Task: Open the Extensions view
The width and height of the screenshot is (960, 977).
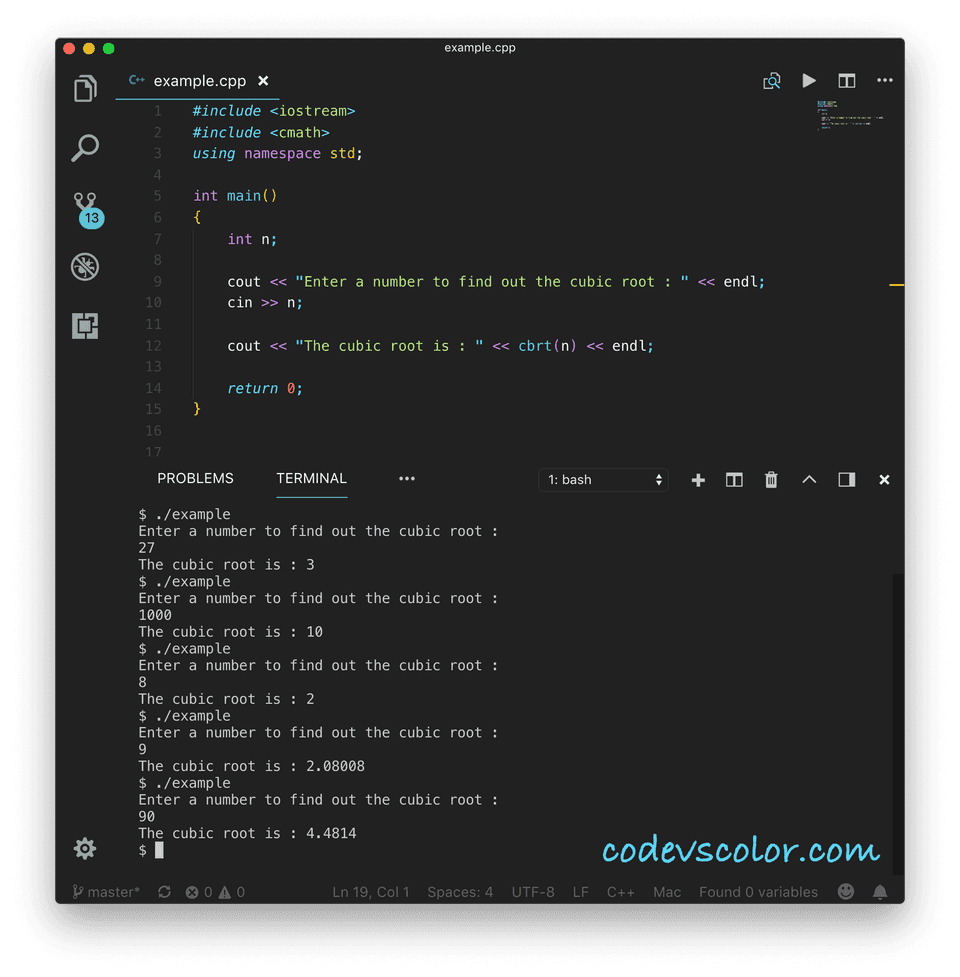Action: [x=85, y=326]
